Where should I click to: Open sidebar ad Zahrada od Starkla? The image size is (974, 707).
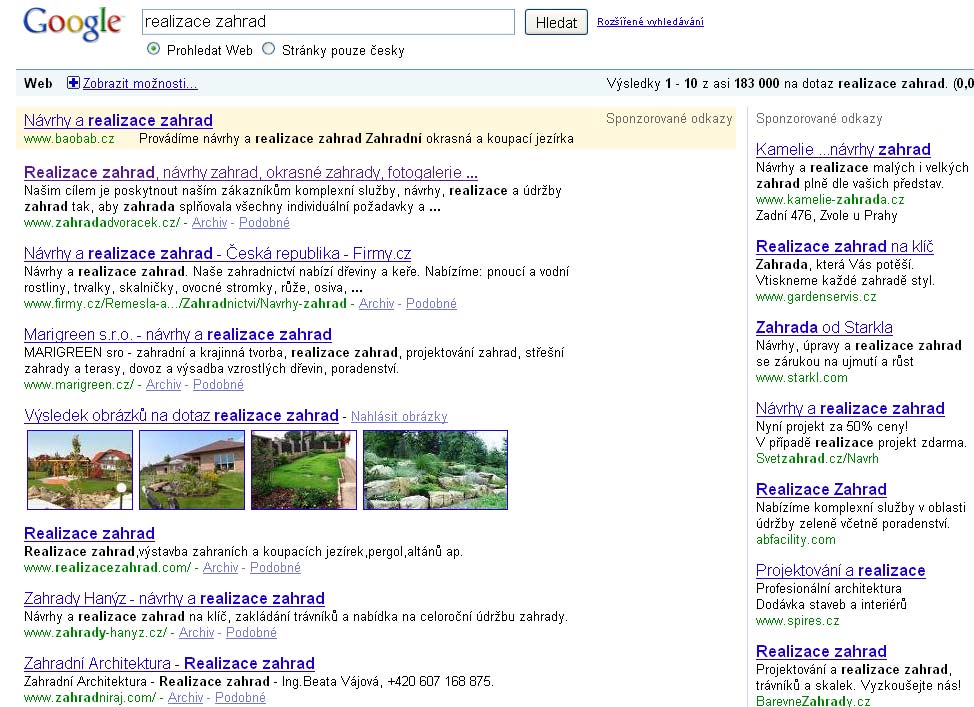point(824,327)
